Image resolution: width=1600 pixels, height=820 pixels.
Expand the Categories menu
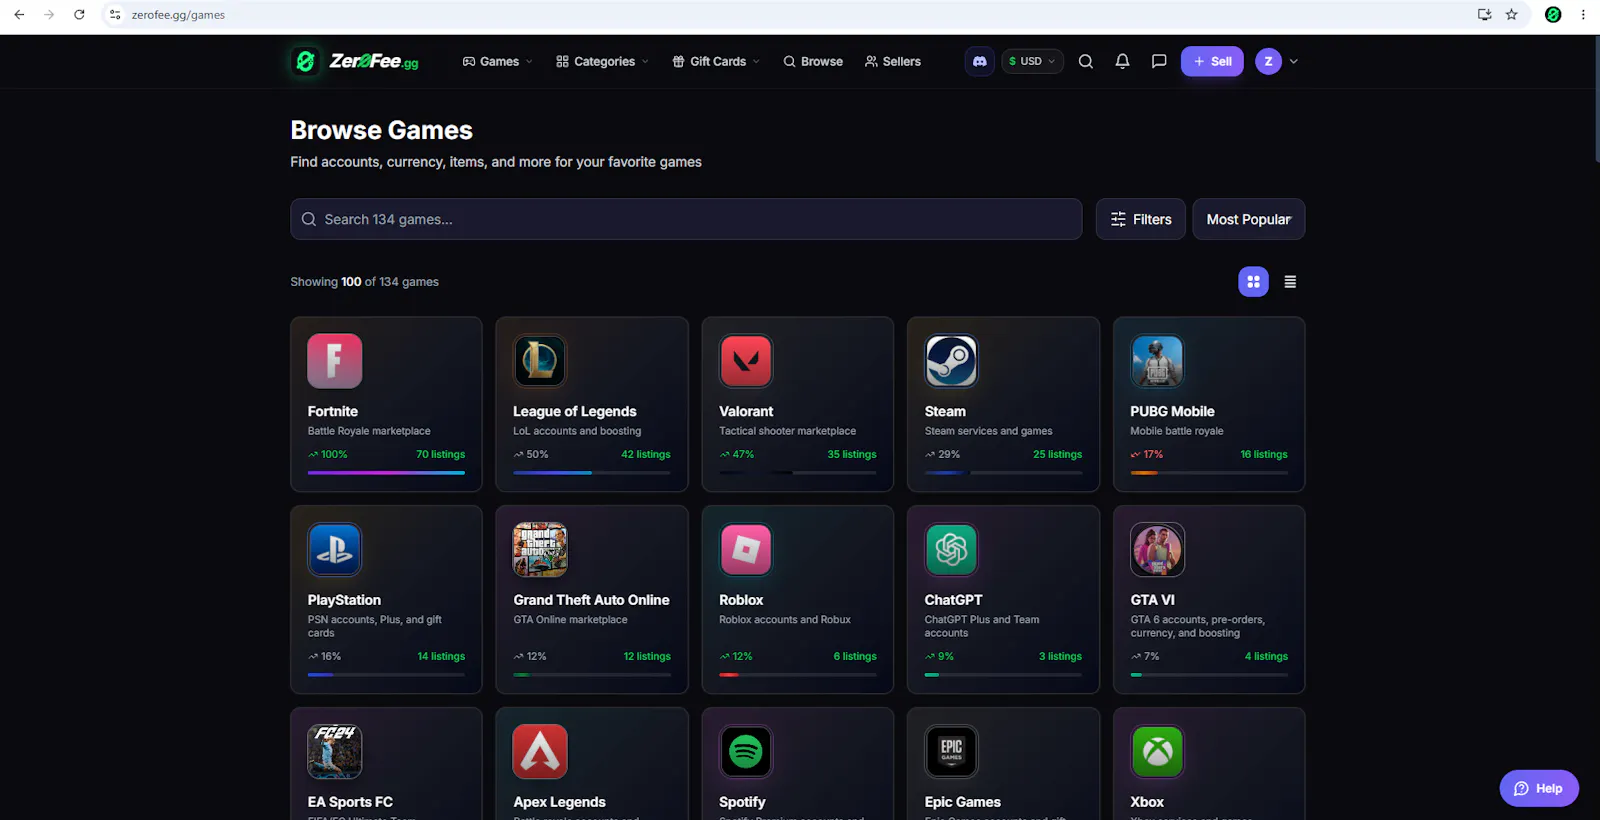[602, 61]
